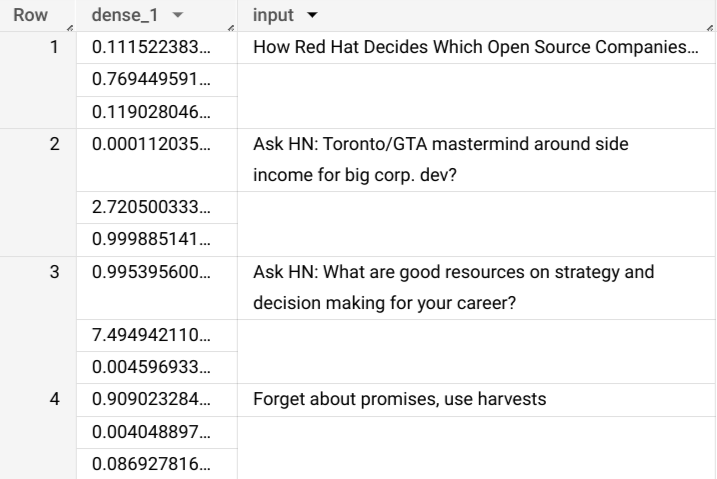Image resolution: width=717 pixels, height=479 pixels.
Task: Select row number 1 cell
Action: tap(54, 48)
